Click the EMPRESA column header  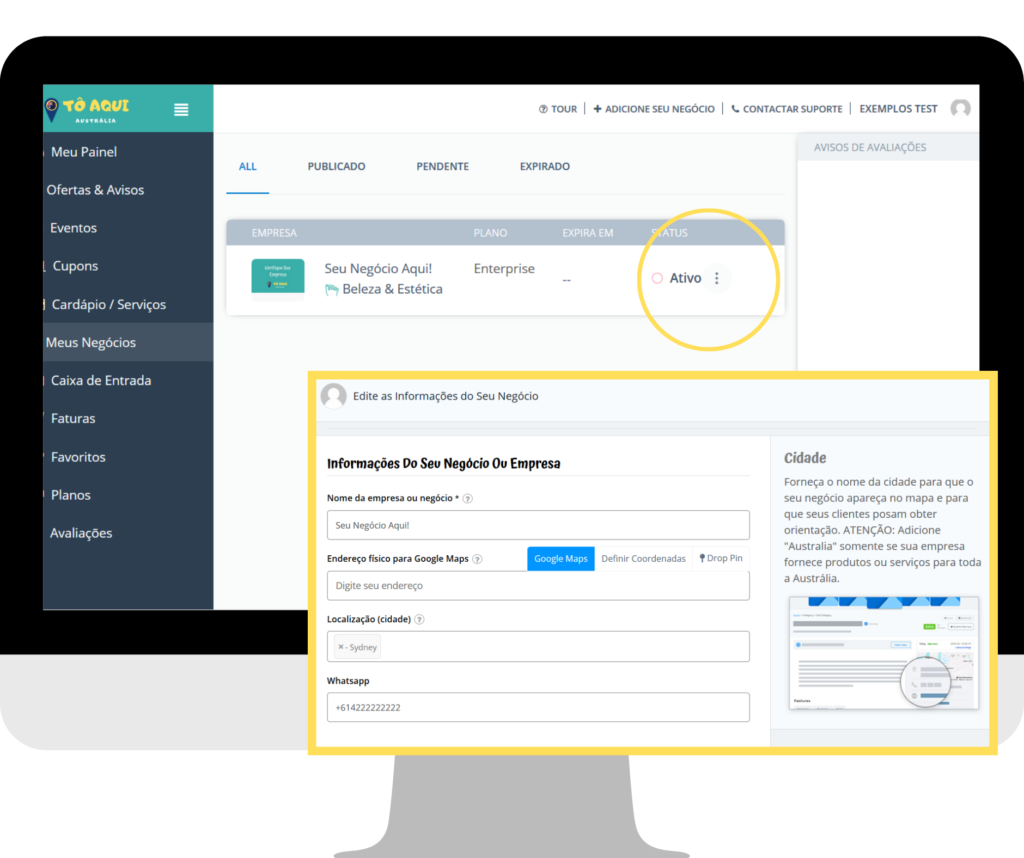tap(274, 233)
